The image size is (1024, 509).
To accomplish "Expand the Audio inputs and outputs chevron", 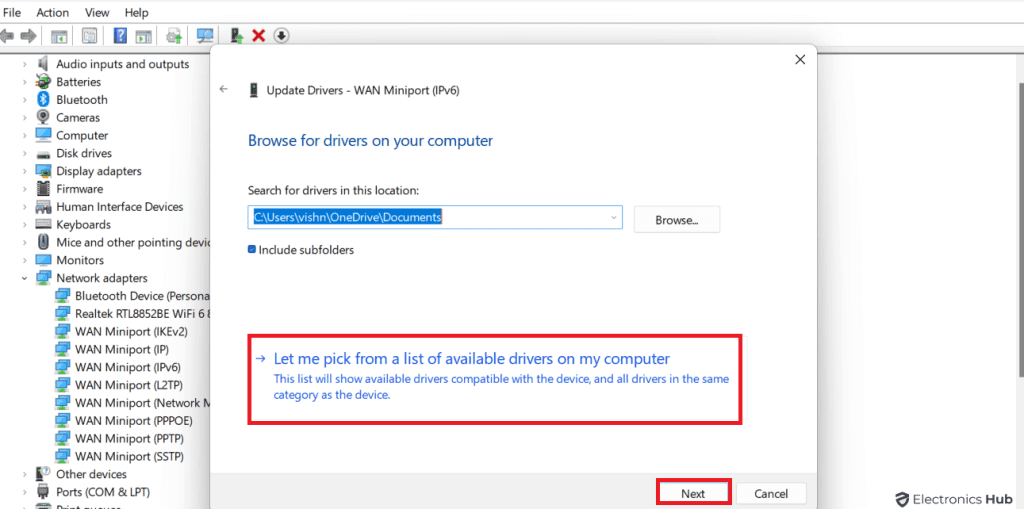I will tap(25, 64).
